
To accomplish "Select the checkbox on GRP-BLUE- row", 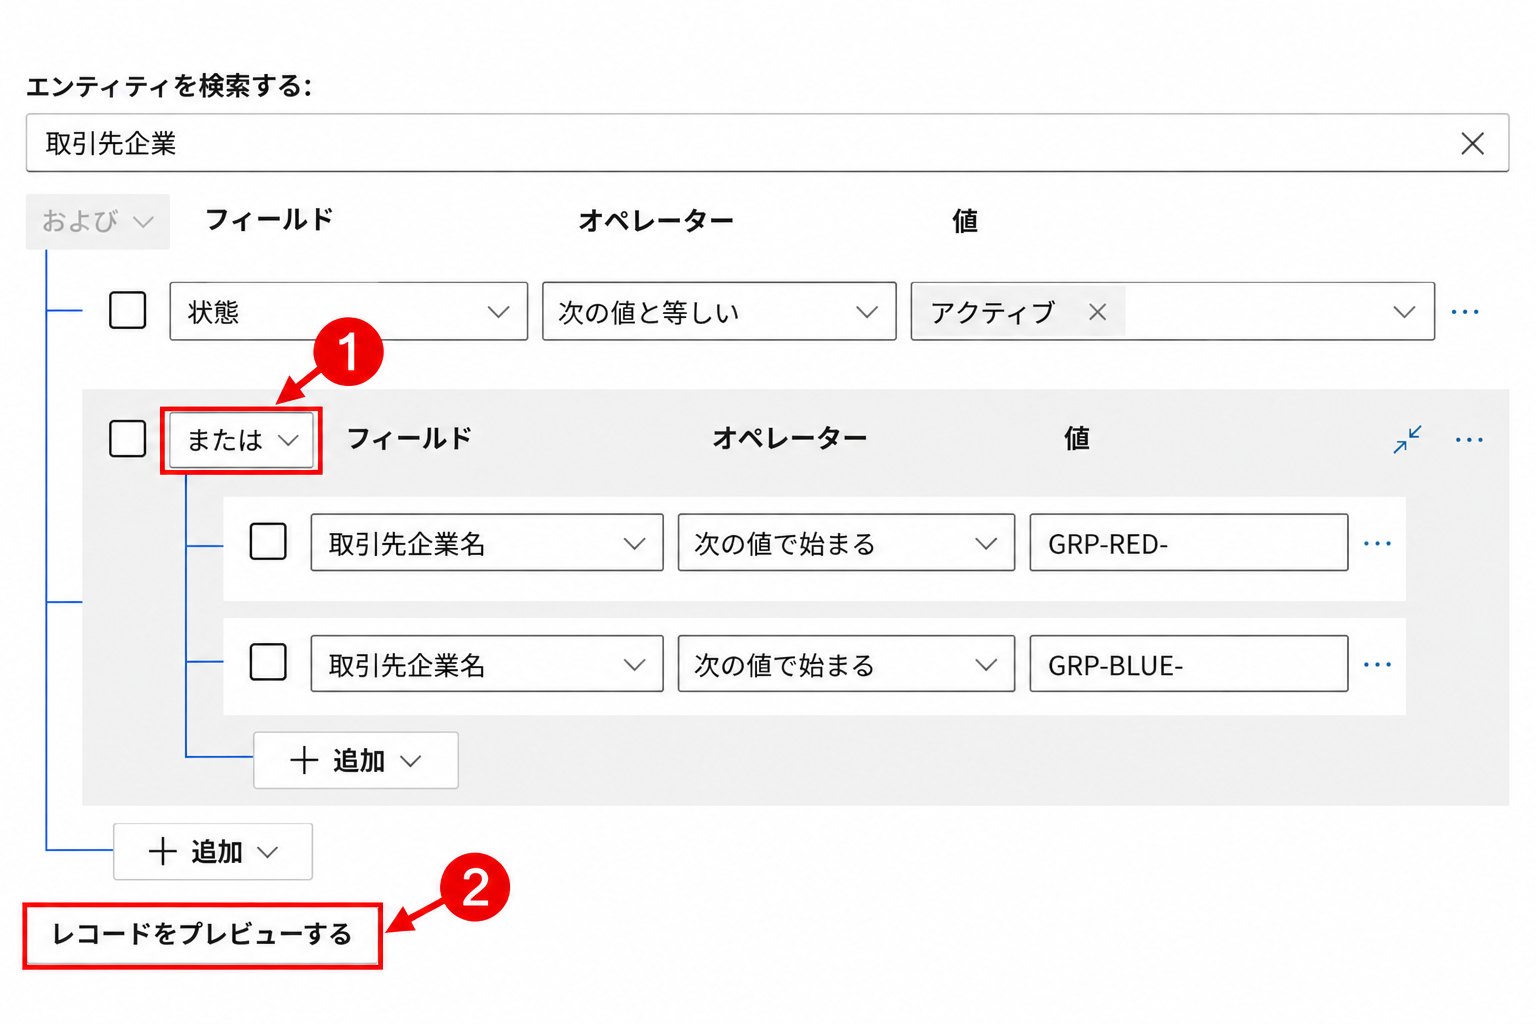I will pyautogui.click(x=268, y=662).
